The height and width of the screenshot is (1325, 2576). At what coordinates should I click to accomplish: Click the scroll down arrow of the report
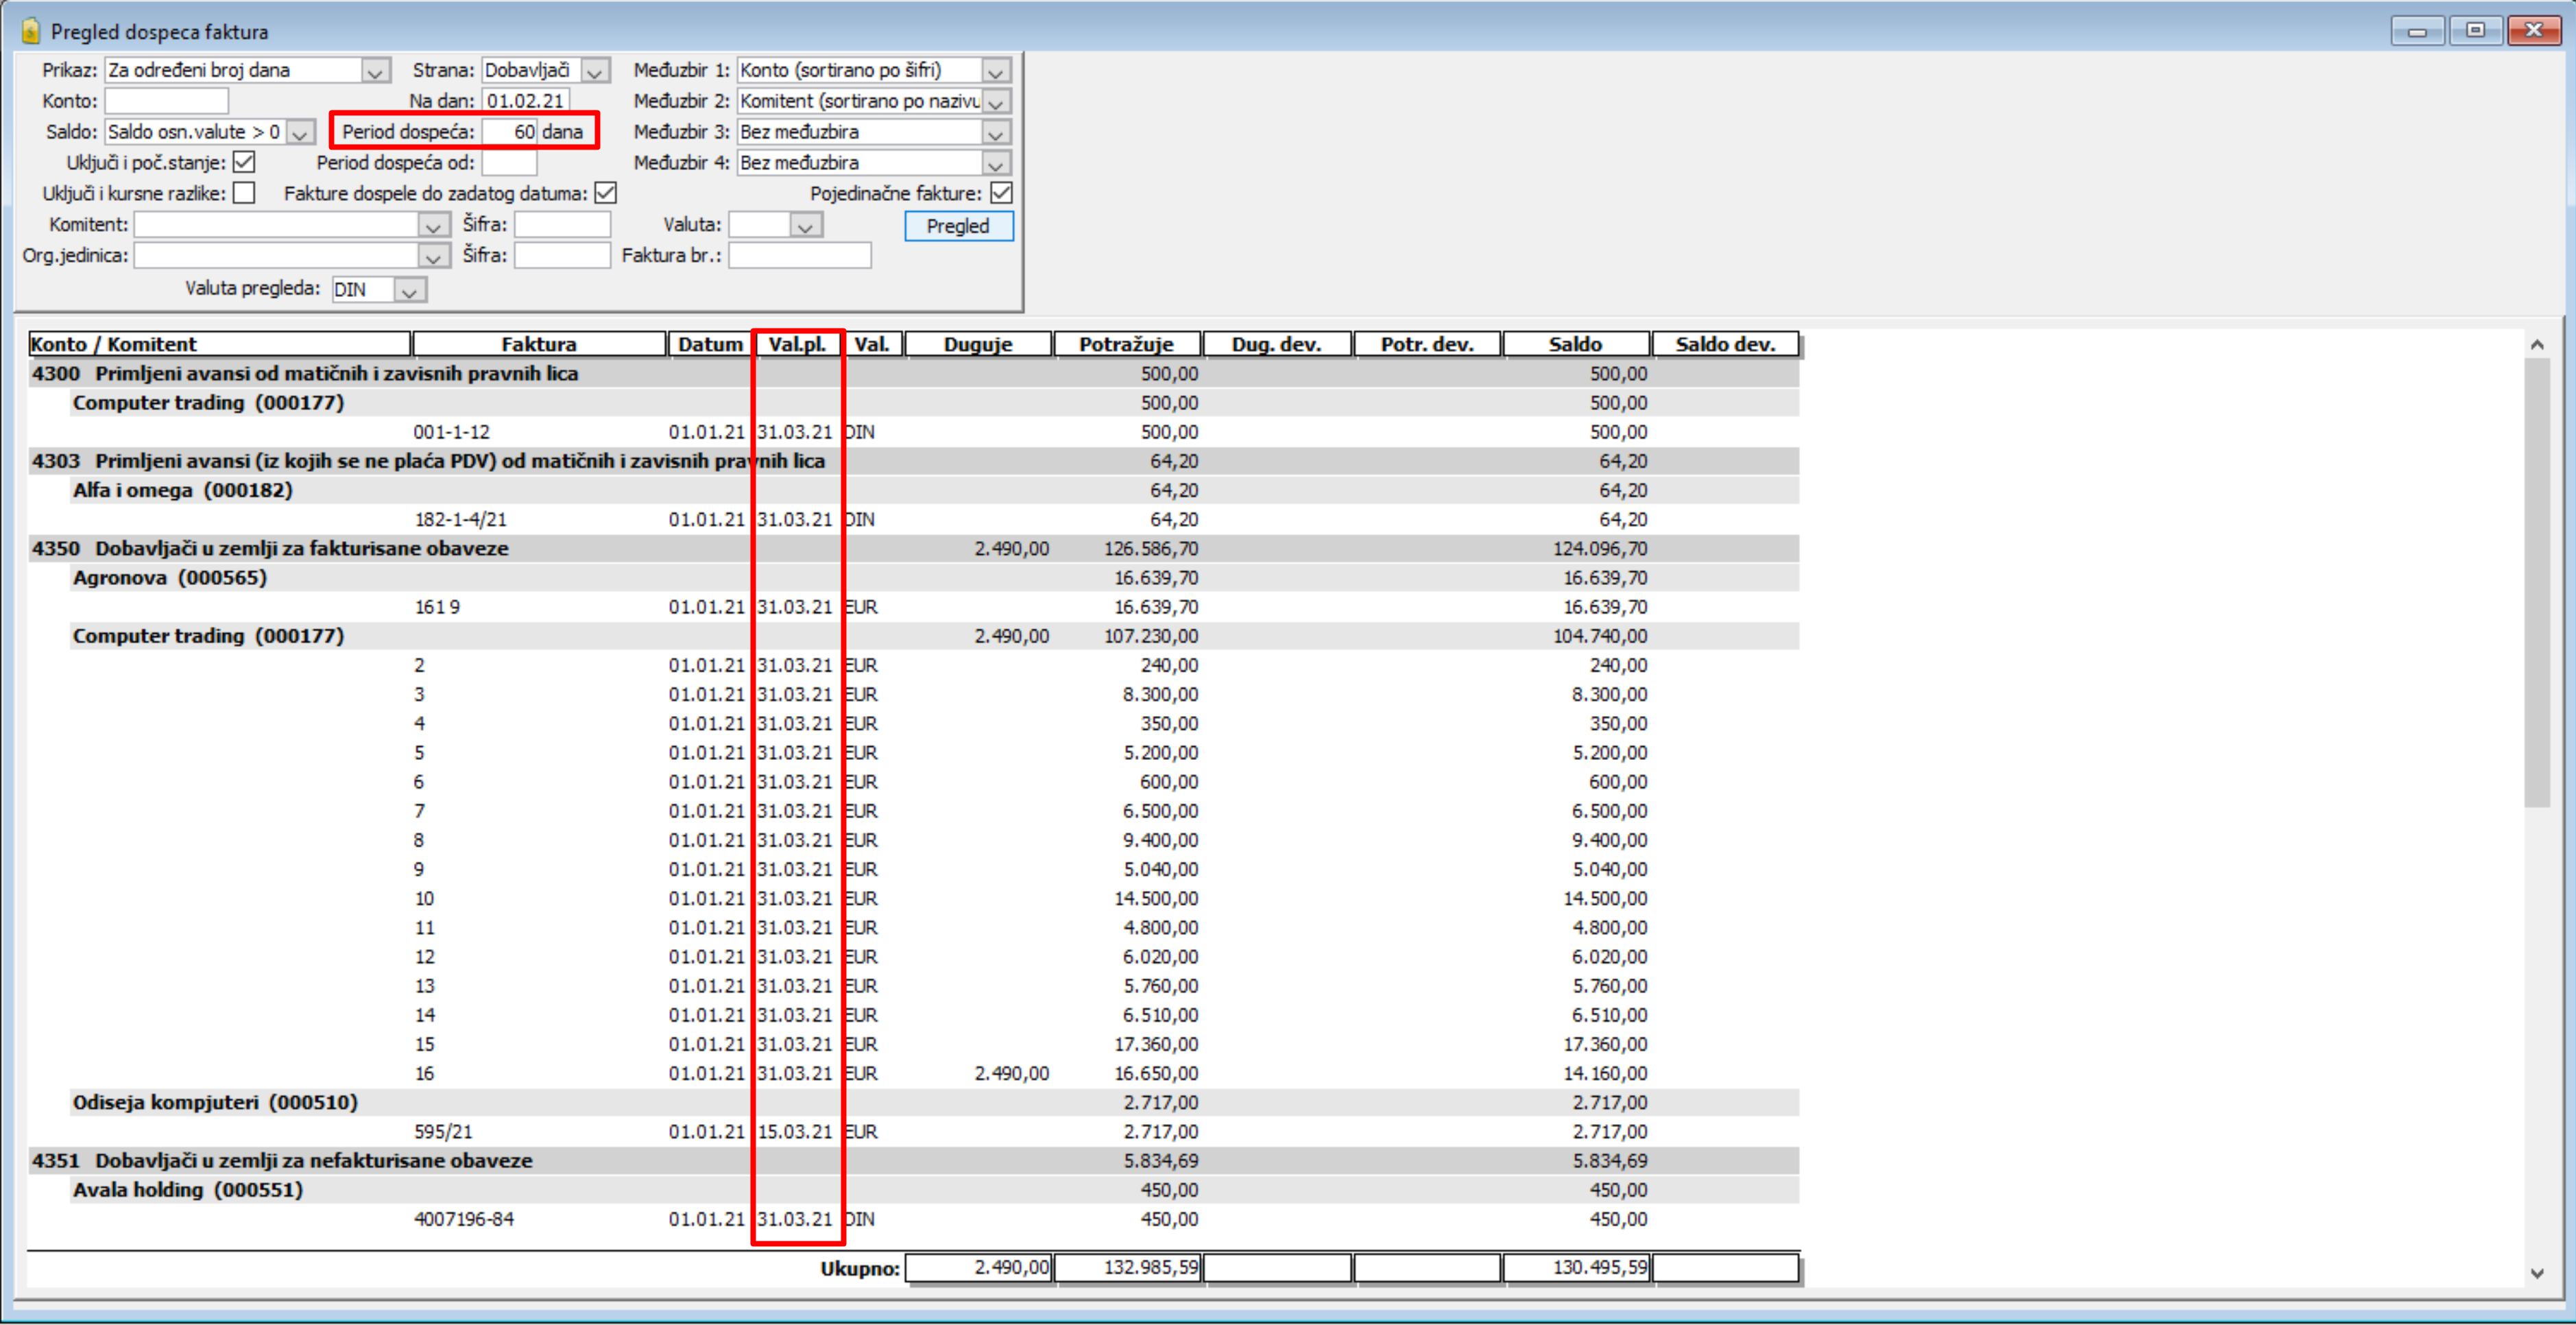2537,1273
